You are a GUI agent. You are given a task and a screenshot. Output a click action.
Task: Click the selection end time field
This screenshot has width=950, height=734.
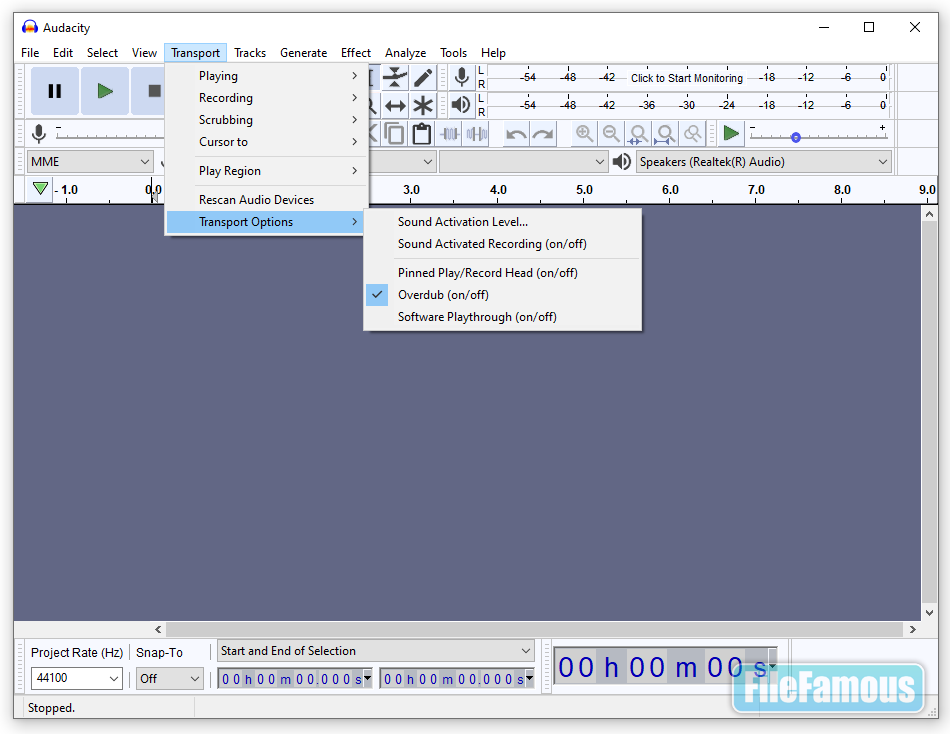[457, 678]
